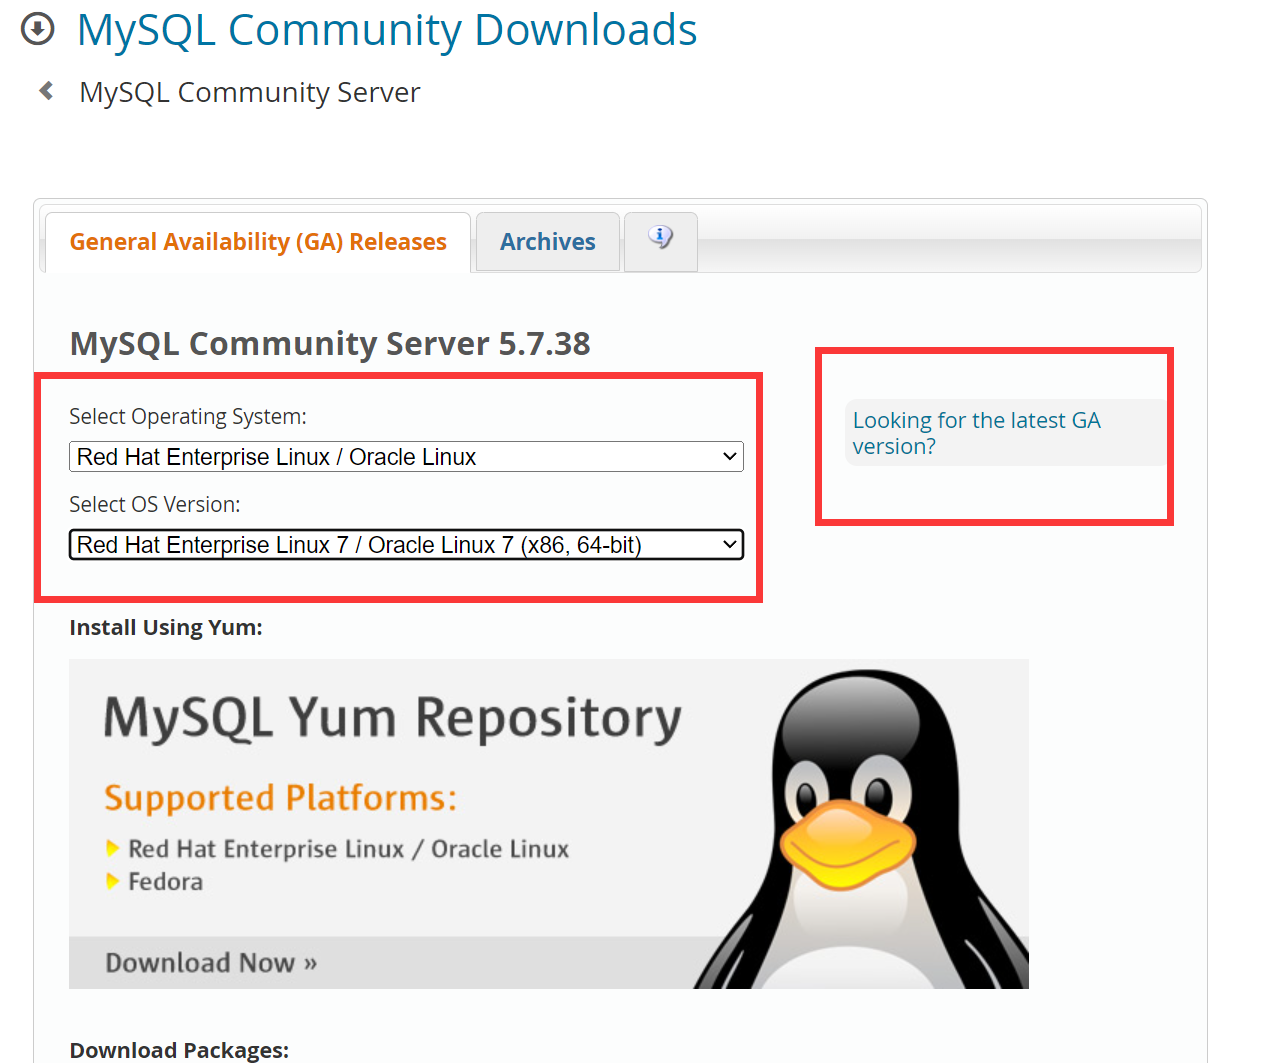Click the download arrow icon beside the page title
The image size is (1261, 1063).
pyautogui.click(x=37, y=28)
